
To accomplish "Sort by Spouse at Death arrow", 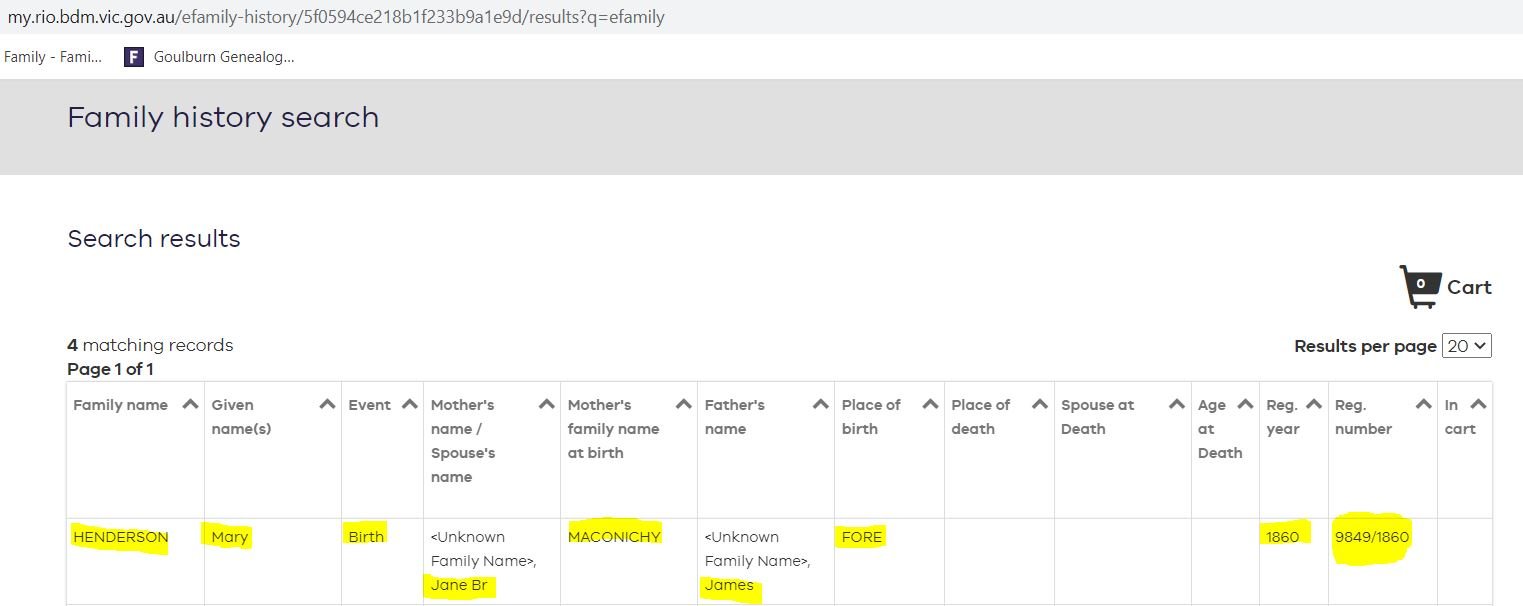I will [1177, 405].
